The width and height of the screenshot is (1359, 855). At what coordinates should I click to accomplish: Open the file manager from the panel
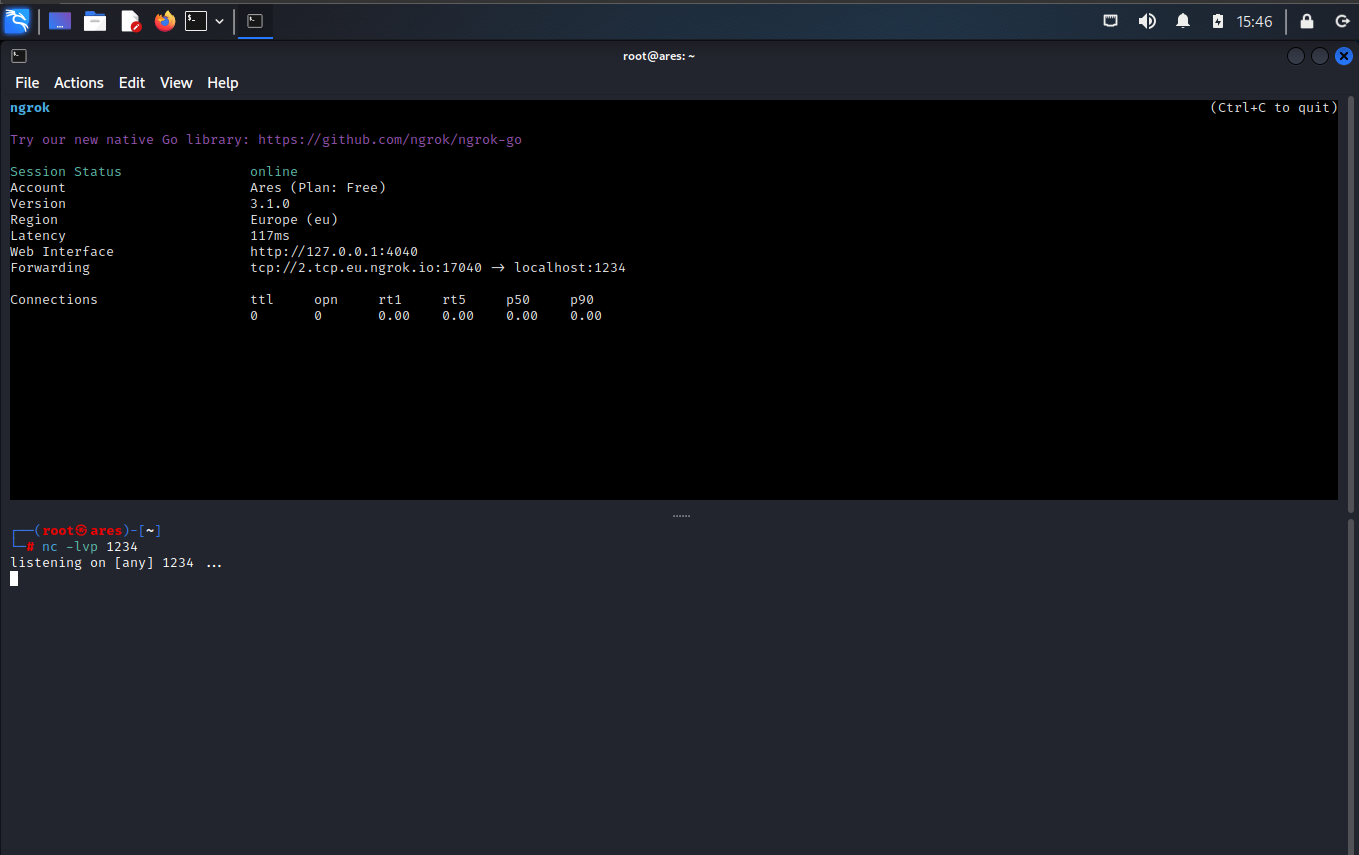click(x=95, y=21)
